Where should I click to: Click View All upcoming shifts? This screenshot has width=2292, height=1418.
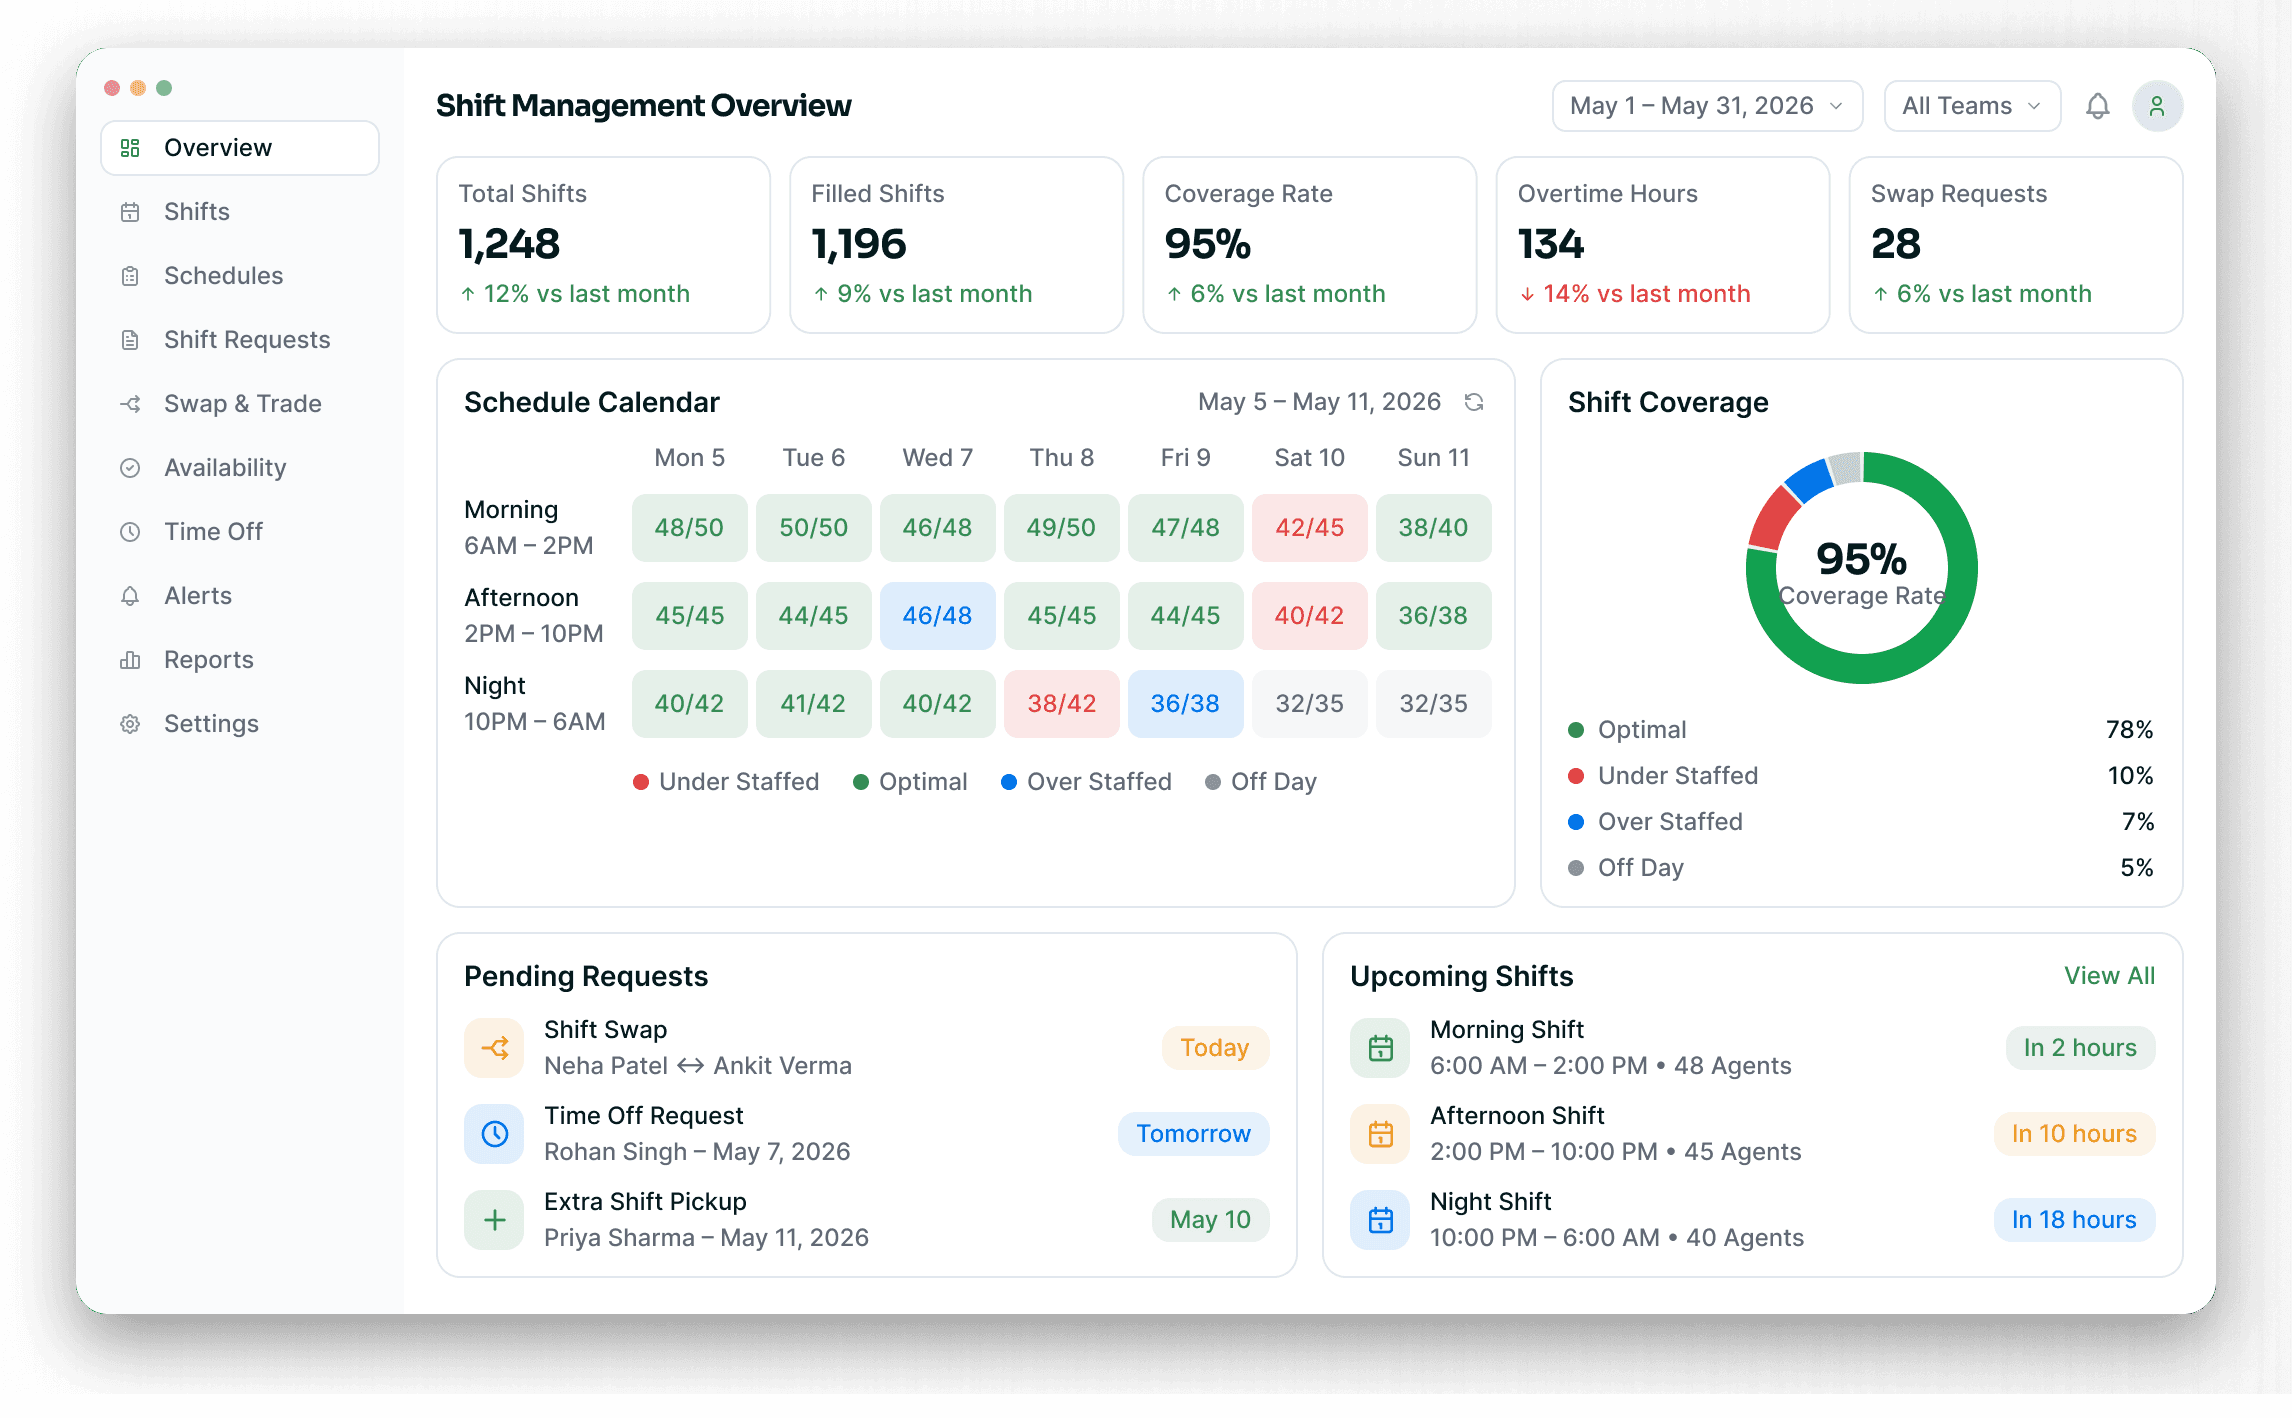2109,976
